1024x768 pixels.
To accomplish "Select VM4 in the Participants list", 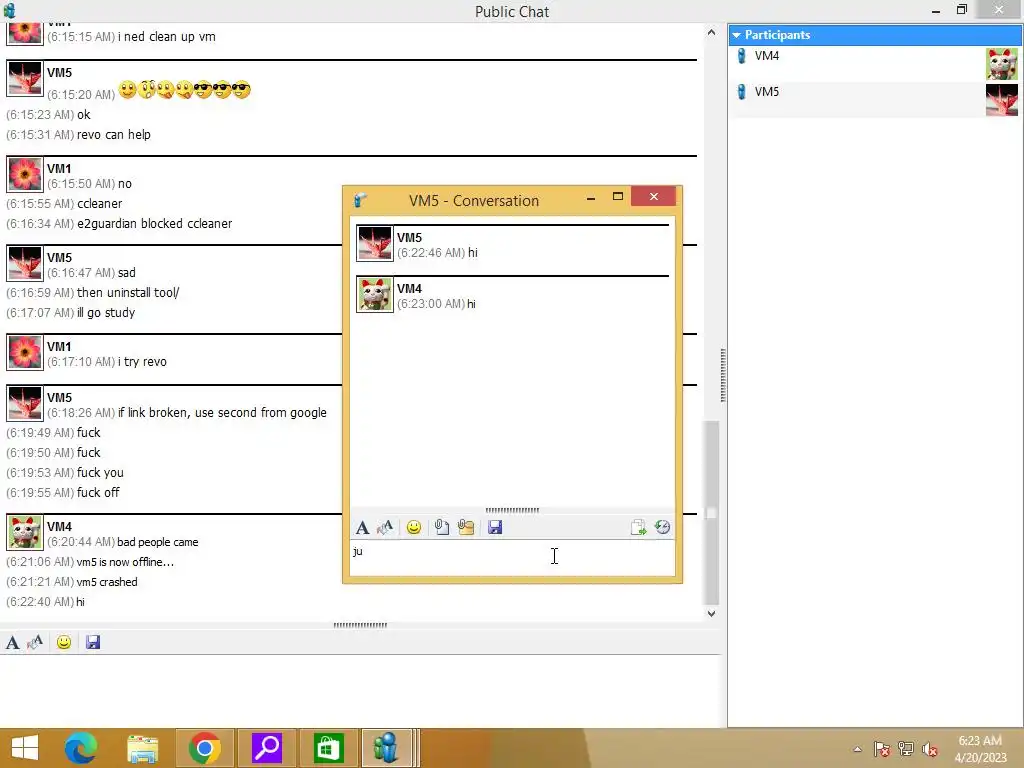I will (x=874, y=64).
